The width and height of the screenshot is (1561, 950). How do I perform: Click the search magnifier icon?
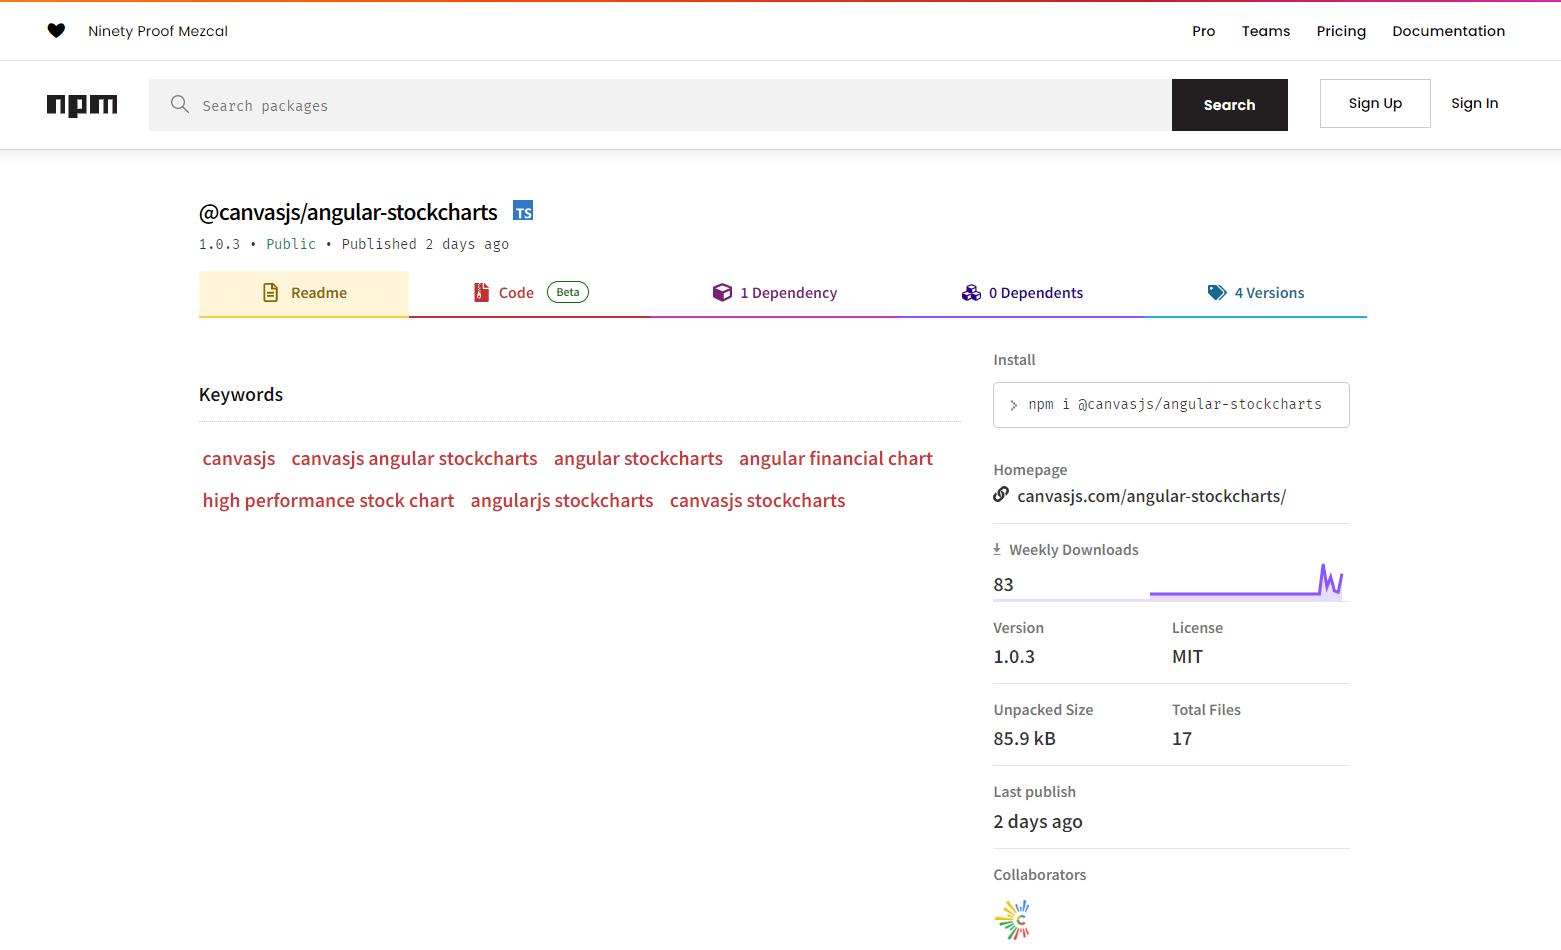click(x=180, y=104)
